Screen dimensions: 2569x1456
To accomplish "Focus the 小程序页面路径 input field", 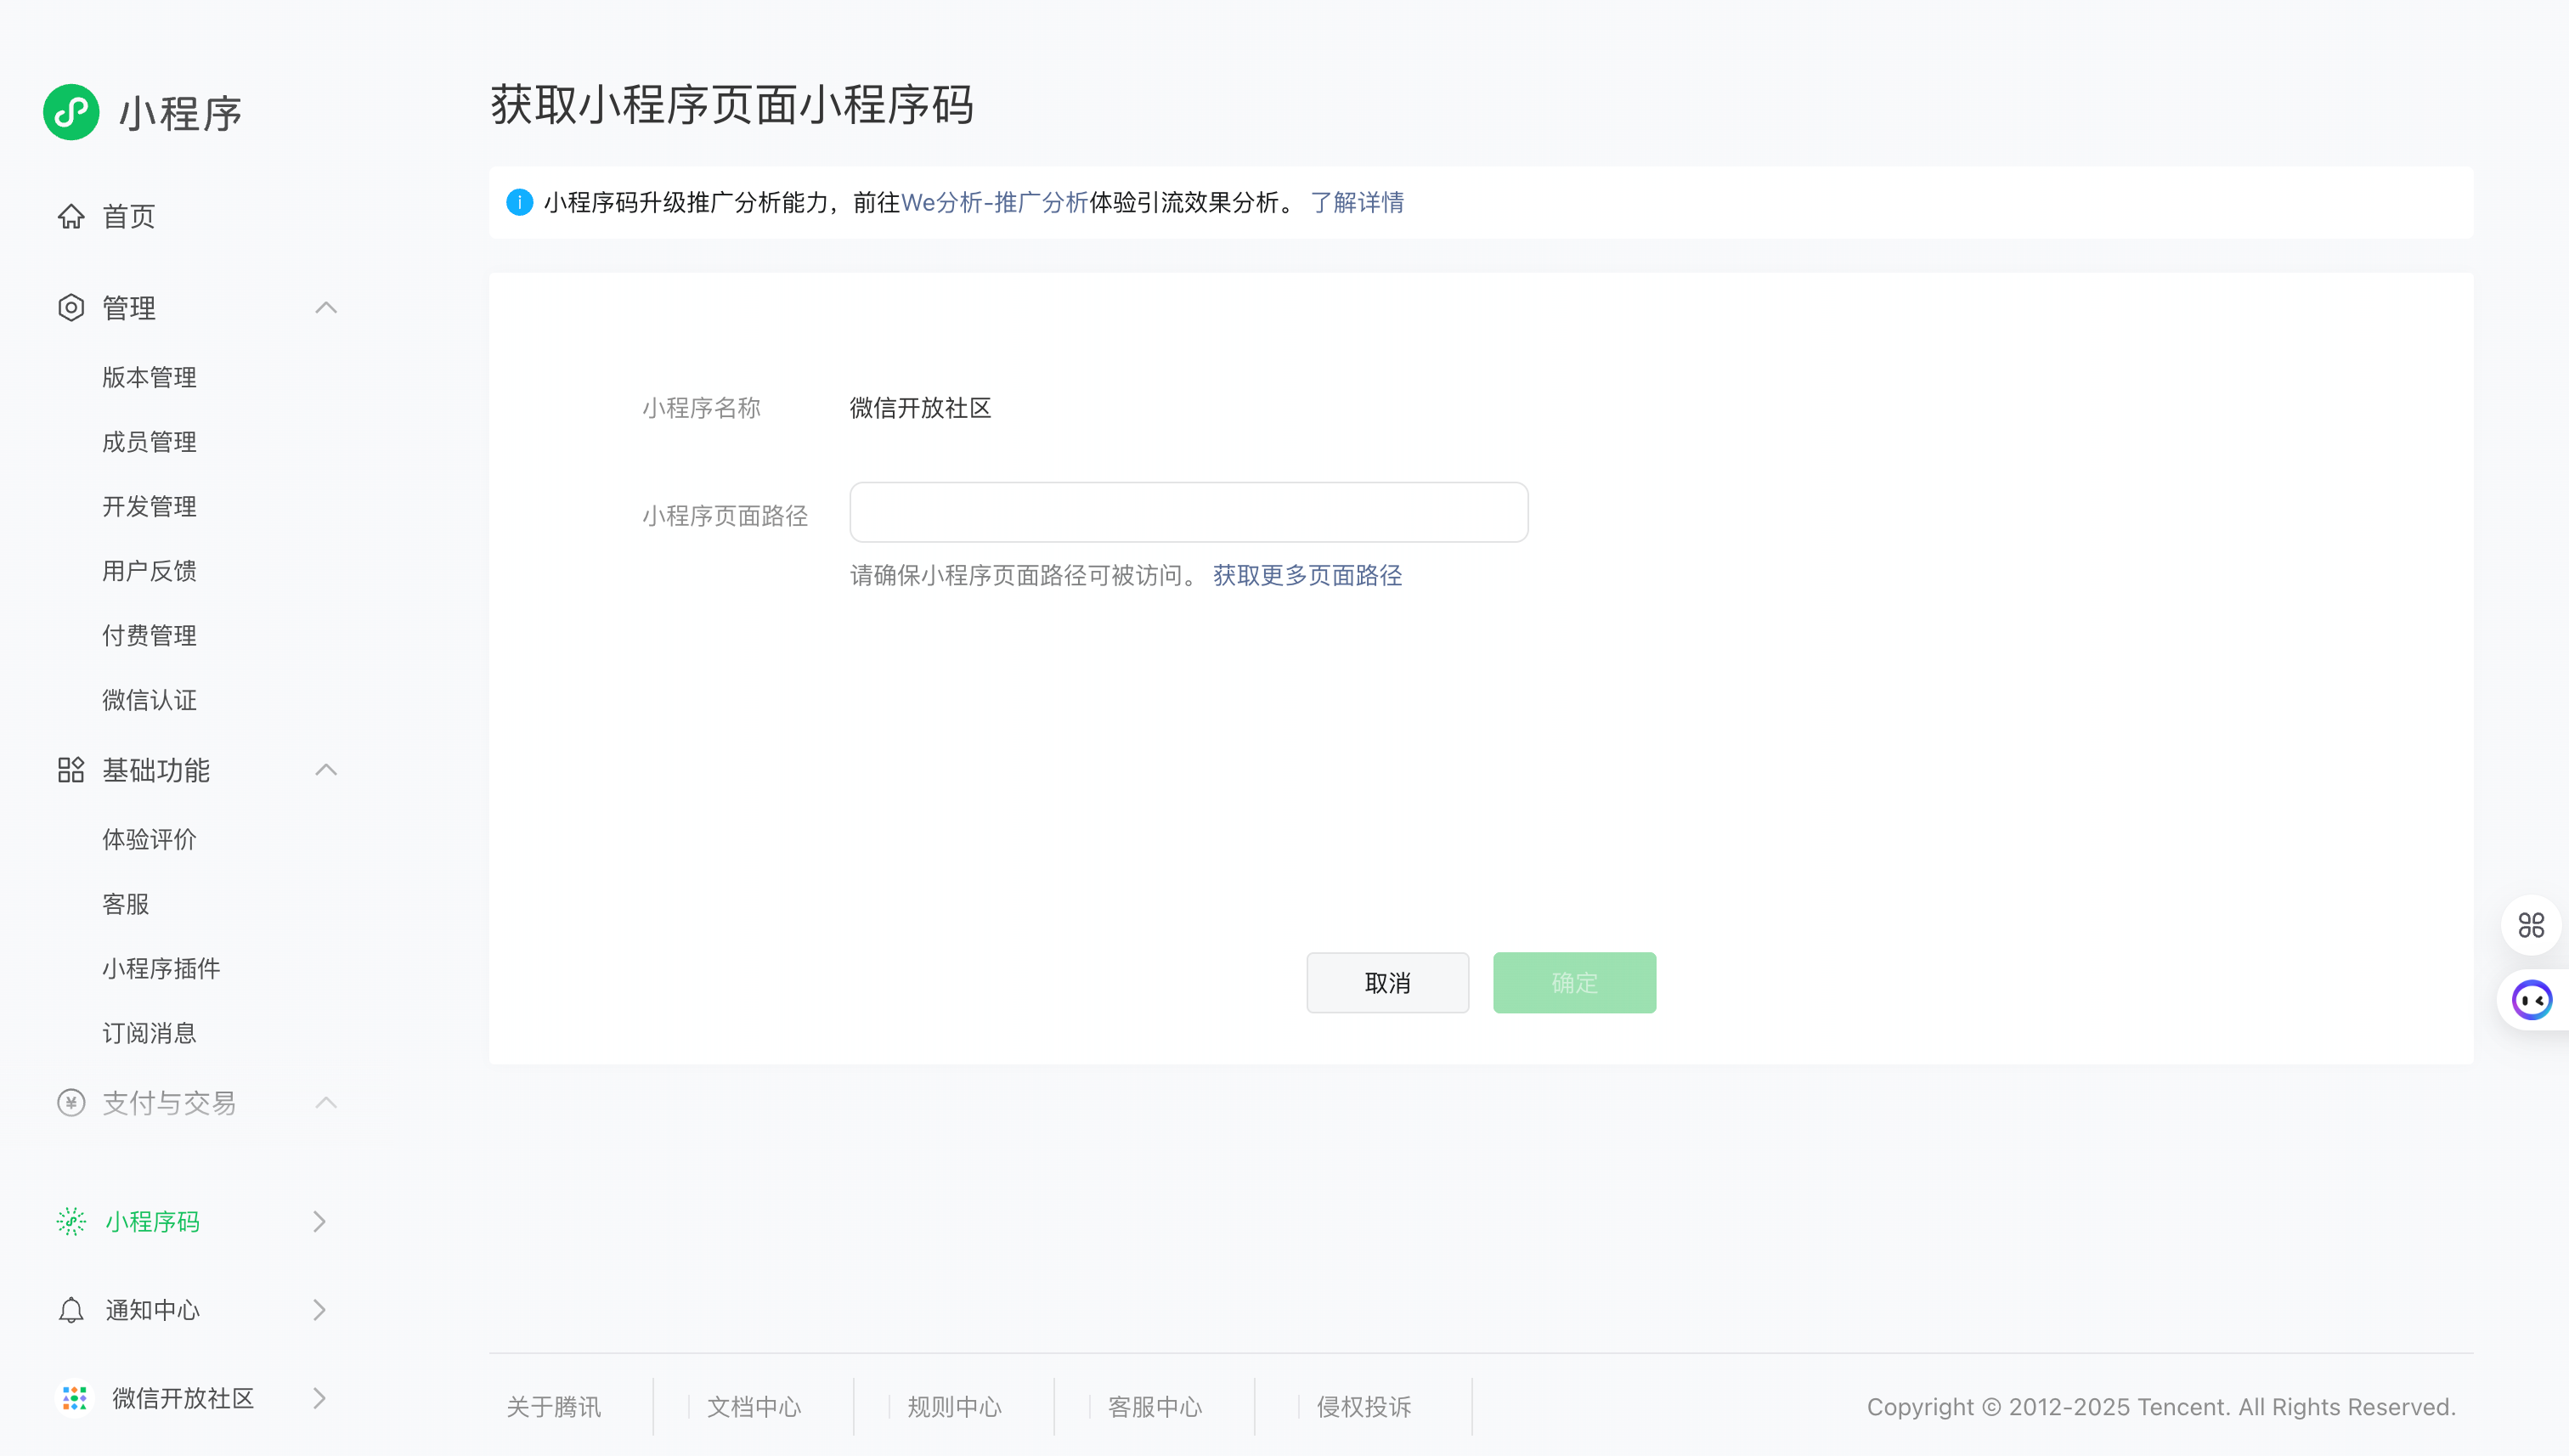I will 1188,513.
